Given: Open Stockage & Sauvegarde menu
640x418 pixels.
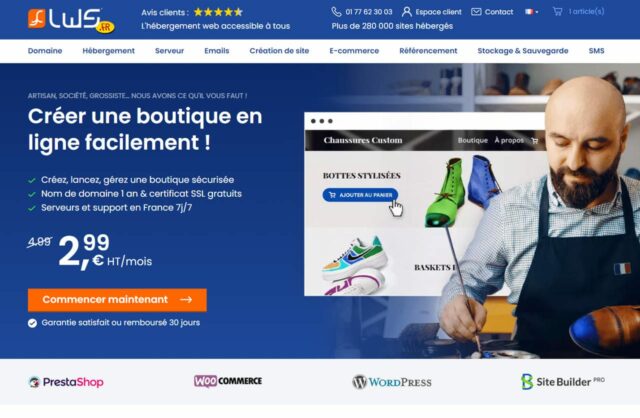Looking at the screenshot, I should (523, 51).
